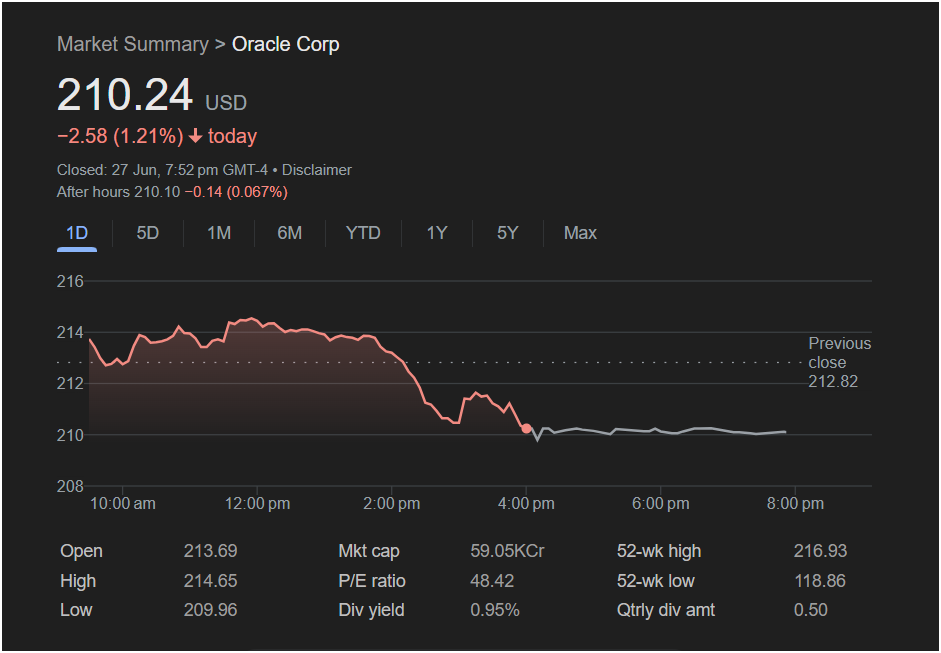This screenshot has width=941, height=653.
Task: Click the Qtrly div amt value 0.50
Action: (x=811, y=610)
